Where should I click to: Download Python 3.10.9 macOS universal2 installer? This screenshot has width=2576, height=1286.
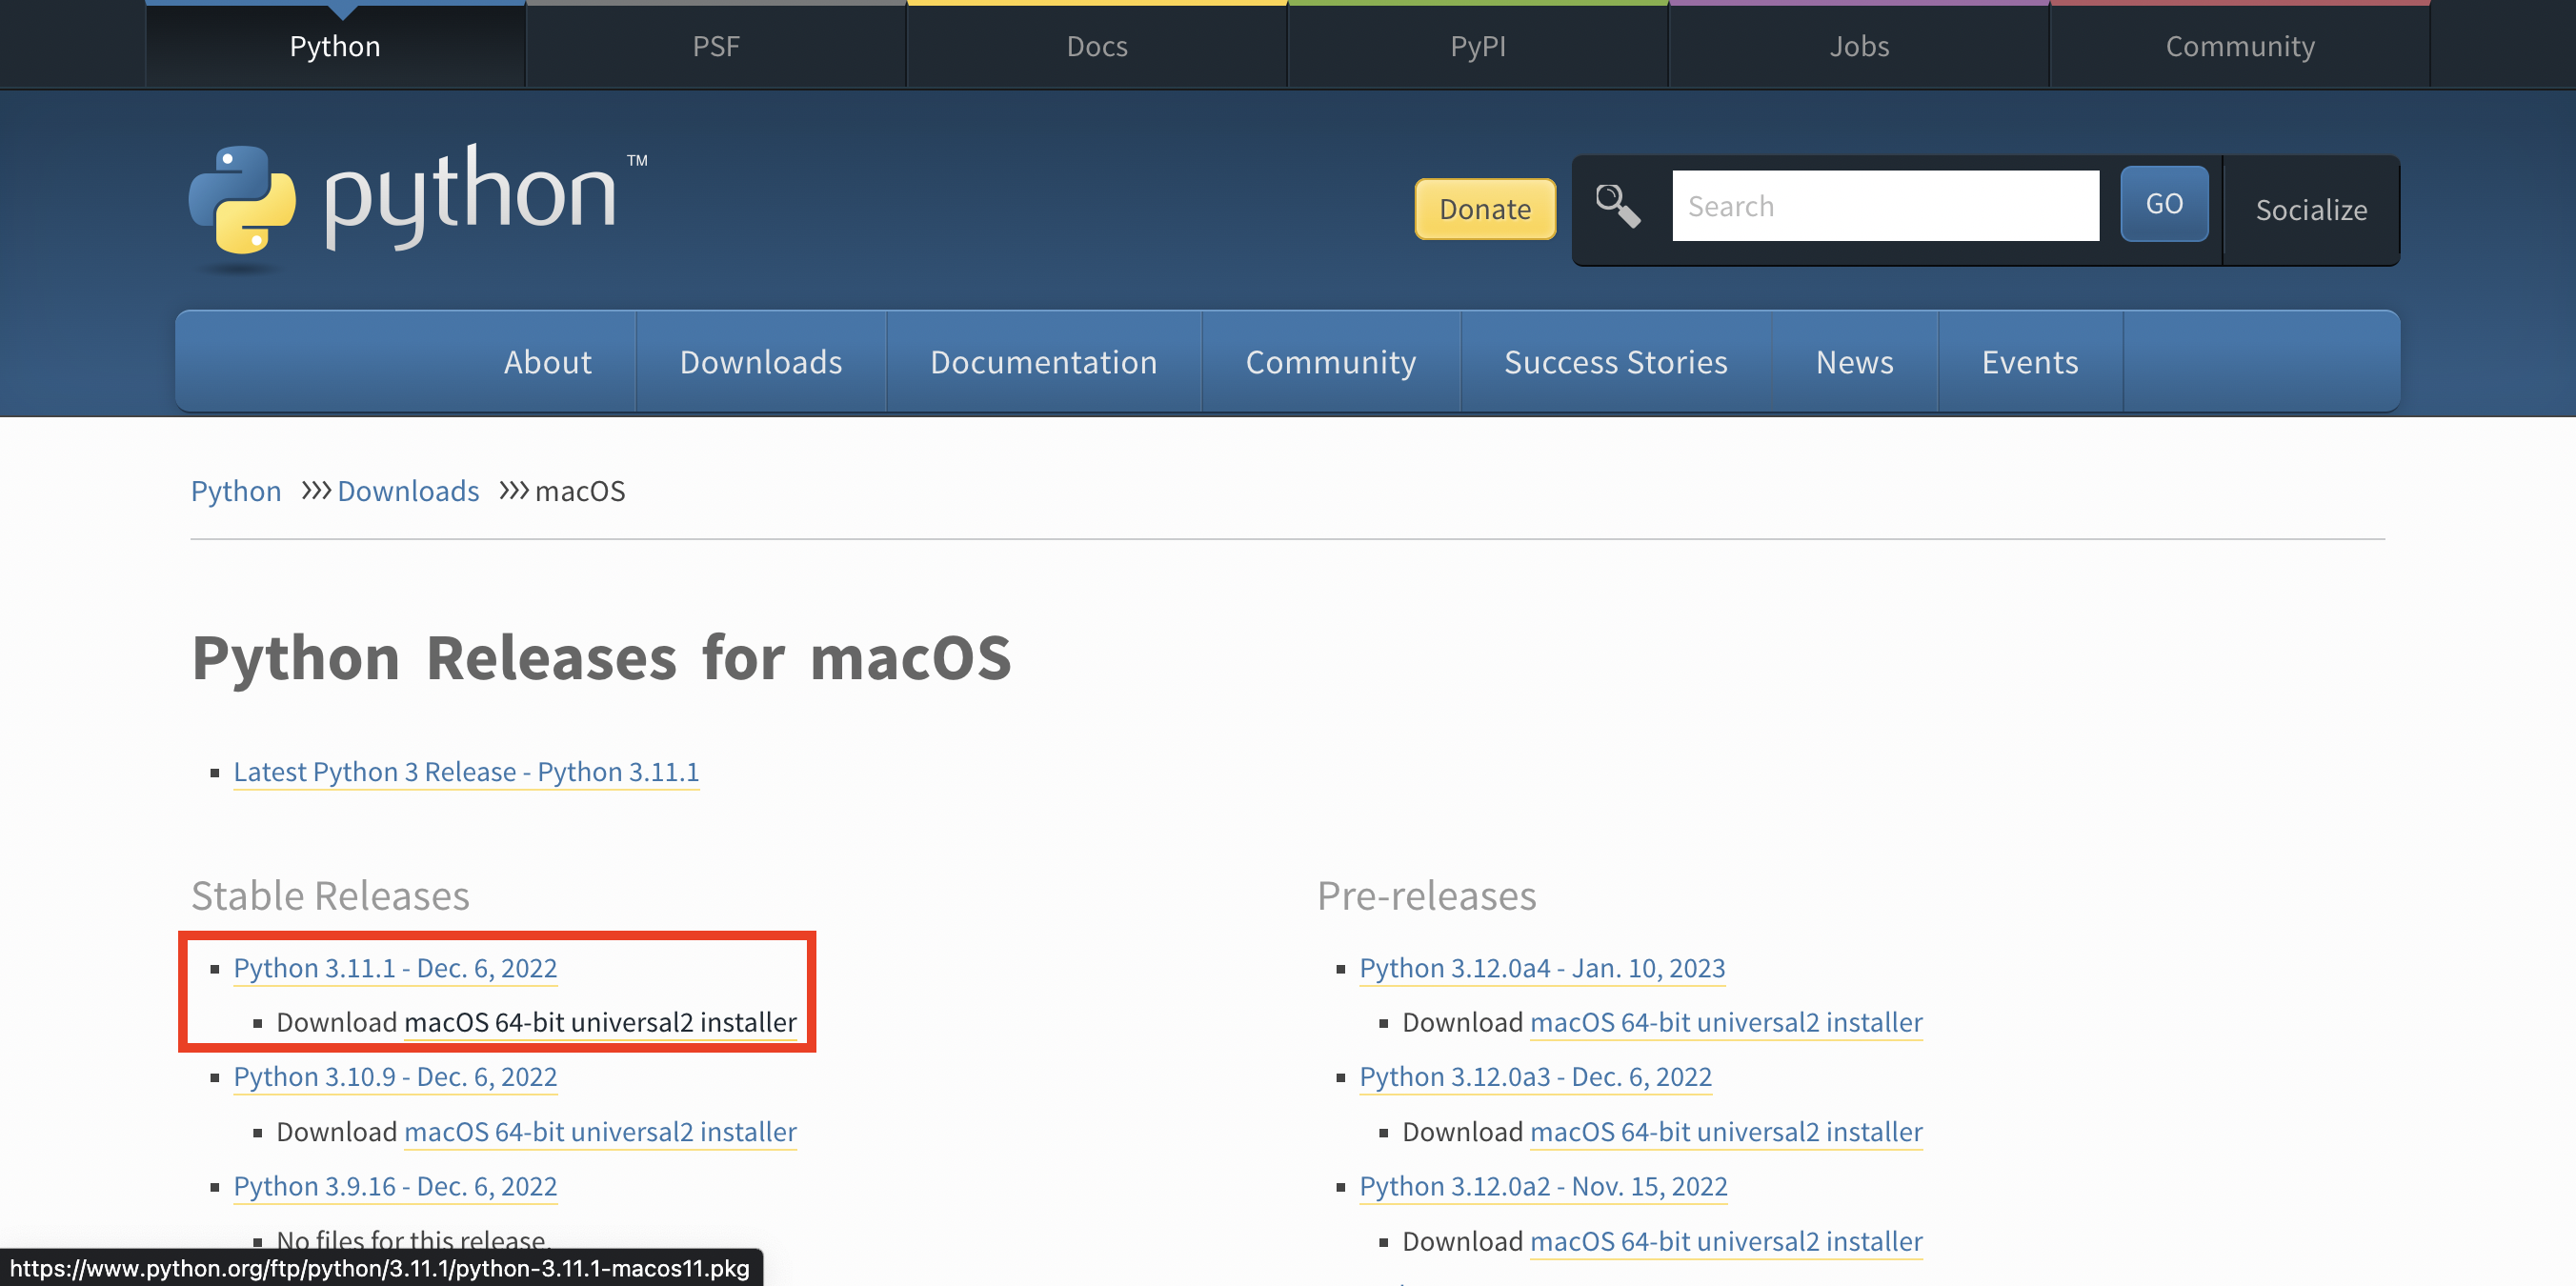click(600, 1131)
